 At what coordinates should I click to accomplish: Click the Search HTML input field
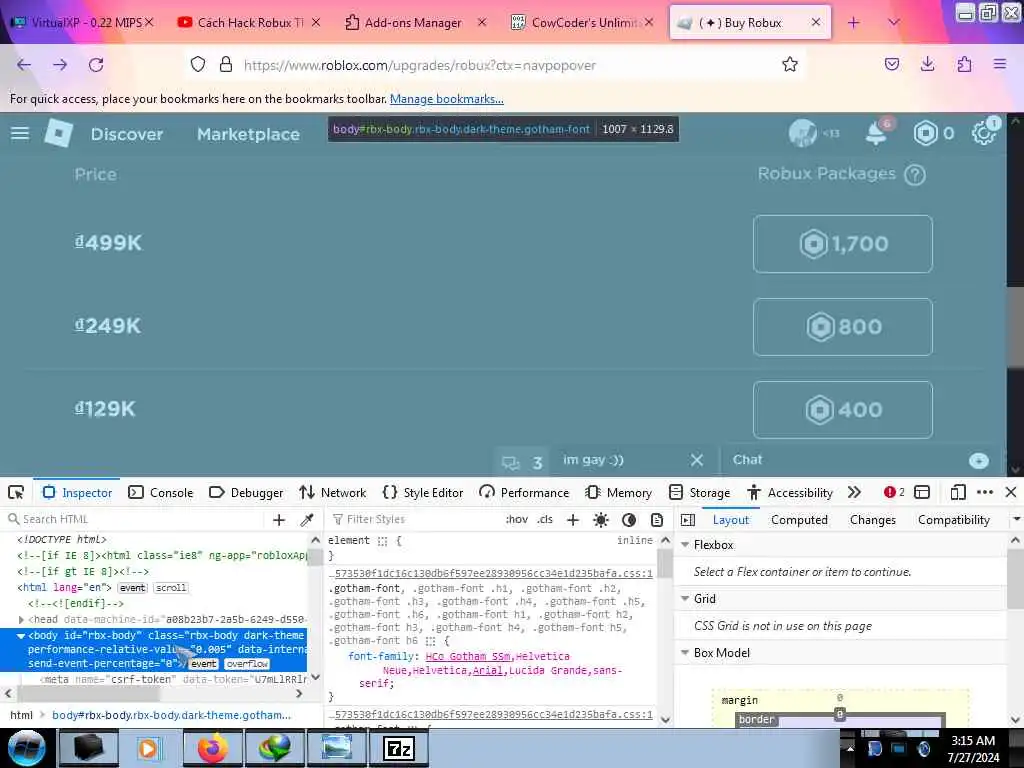pyautogui.click(x=136, y=519)
